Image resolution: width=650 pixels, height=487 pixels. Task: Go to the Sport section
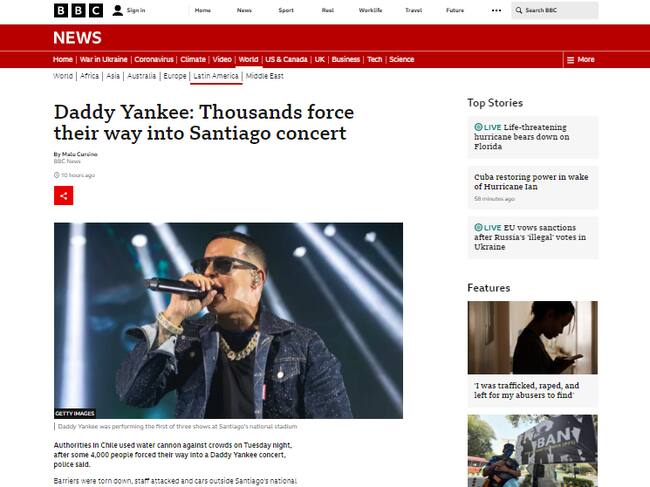point(286,10)
